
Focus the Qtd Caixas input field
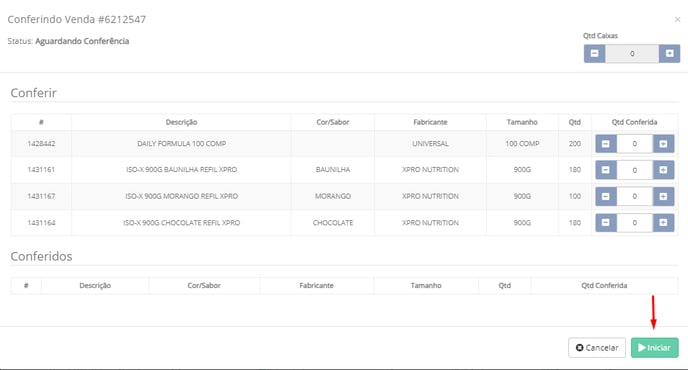tap(632, 54)
